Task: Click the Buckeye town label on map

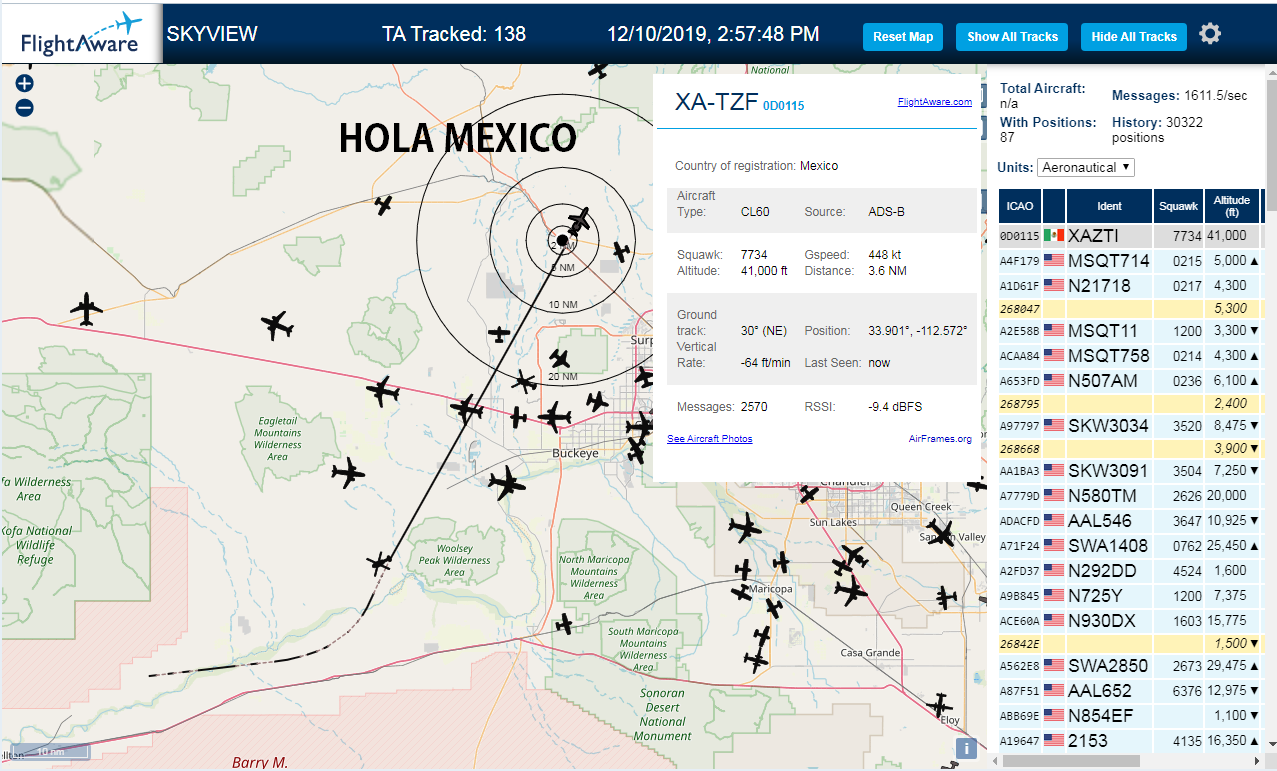Action: coord(575,453)
